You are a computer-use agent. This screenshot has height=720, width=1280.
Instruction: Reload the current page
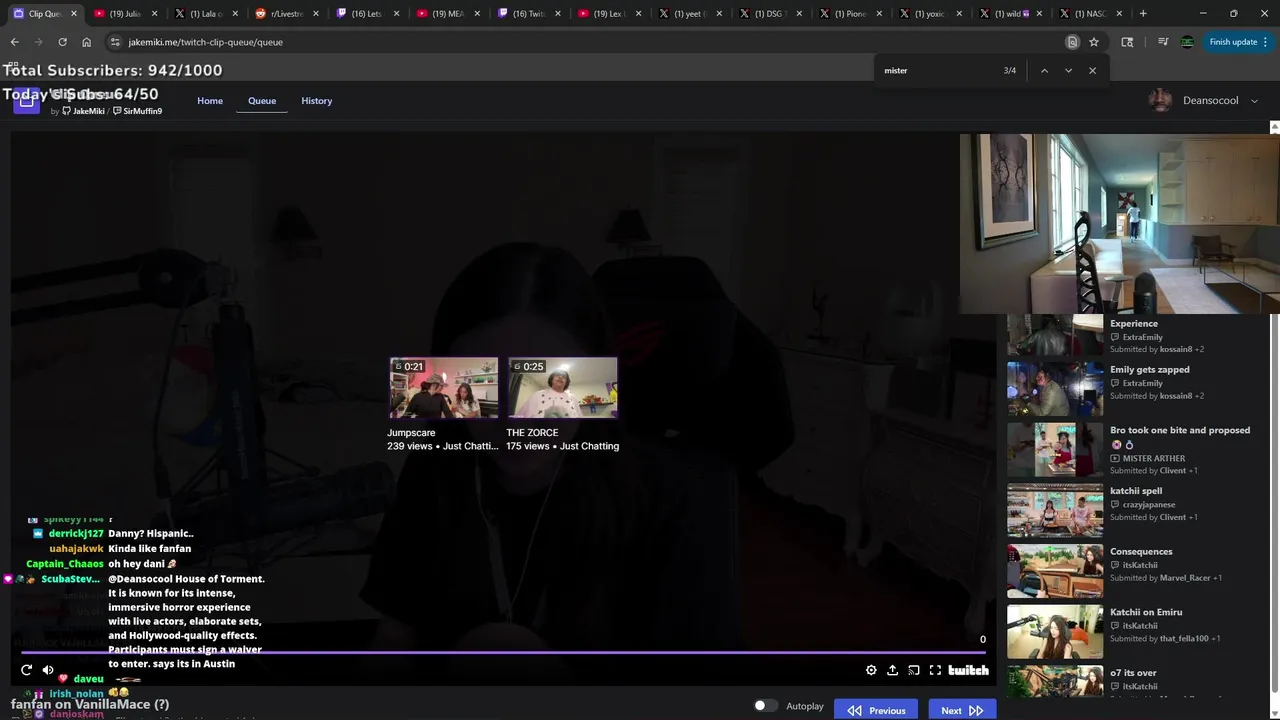(62, 42)
